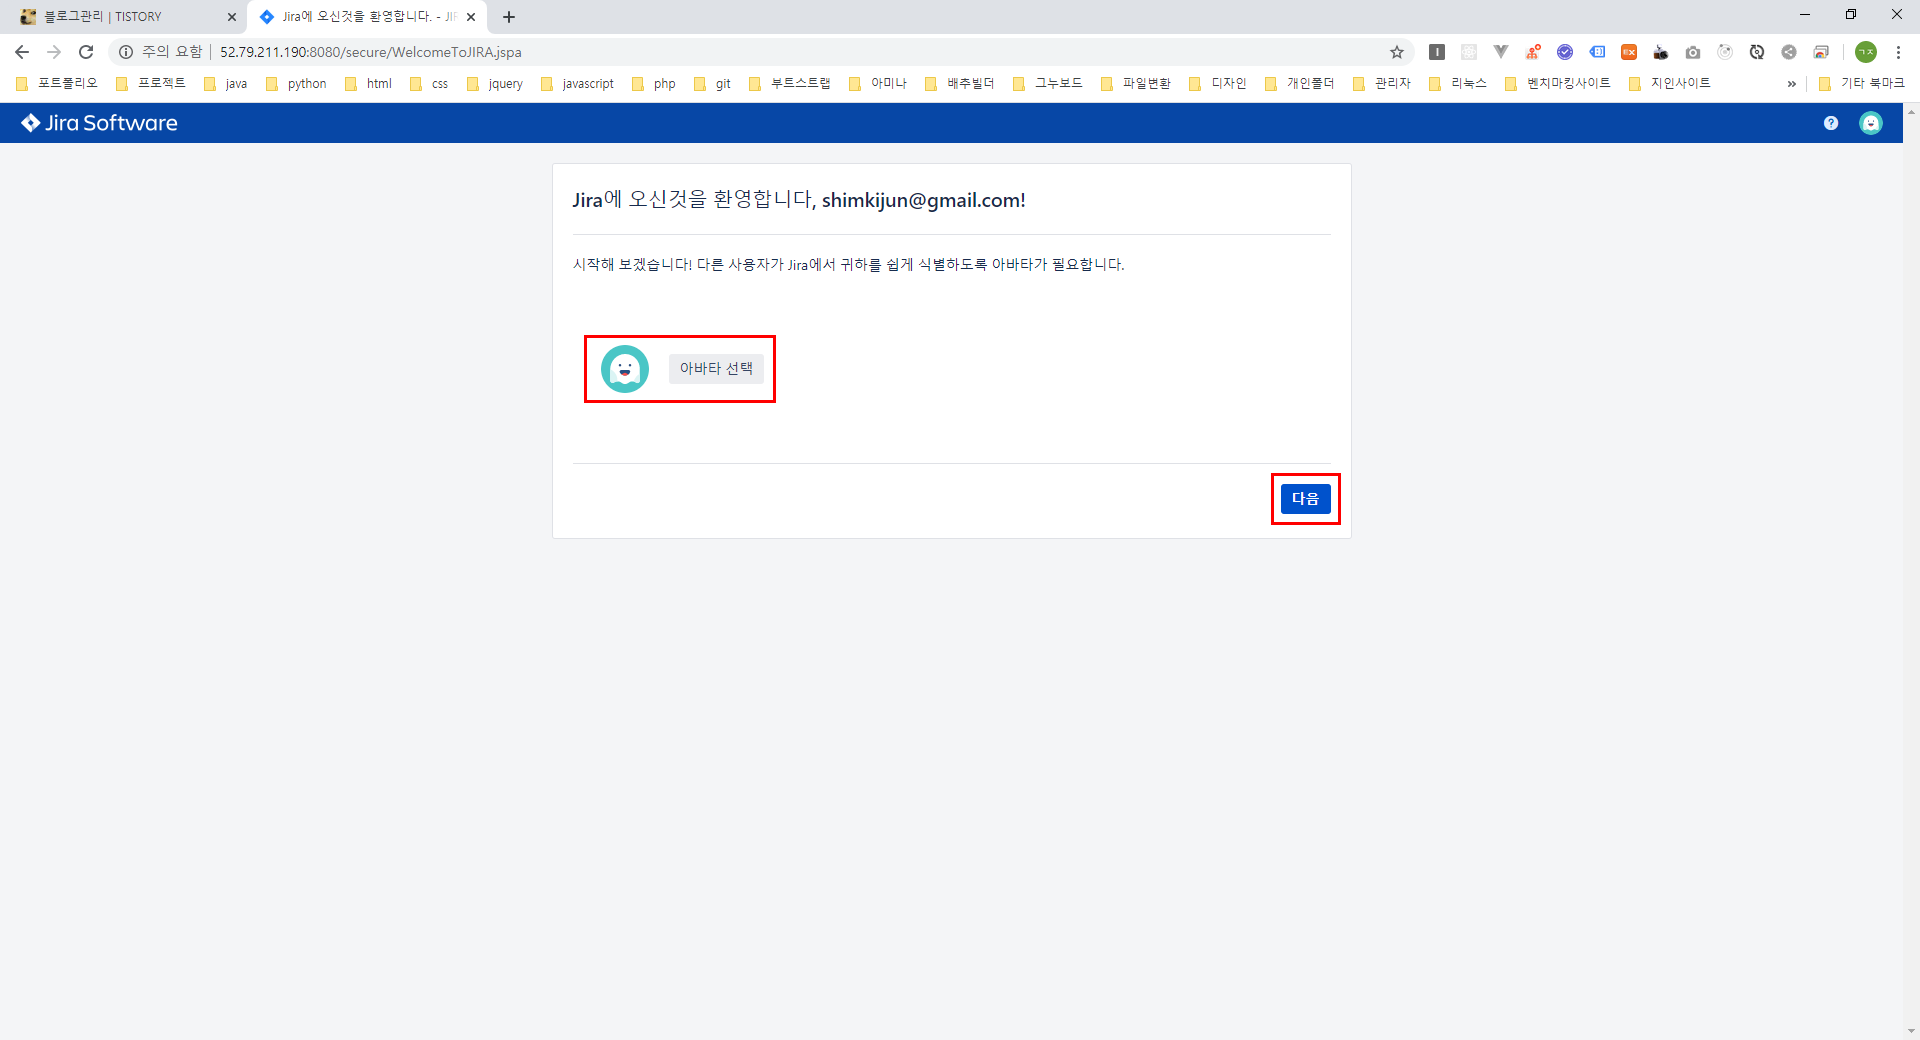1920x1040 pixels.
Task: Open the 부트스트랩 bookmark folder
Action: pyautogui.click(x=790, y=84)
